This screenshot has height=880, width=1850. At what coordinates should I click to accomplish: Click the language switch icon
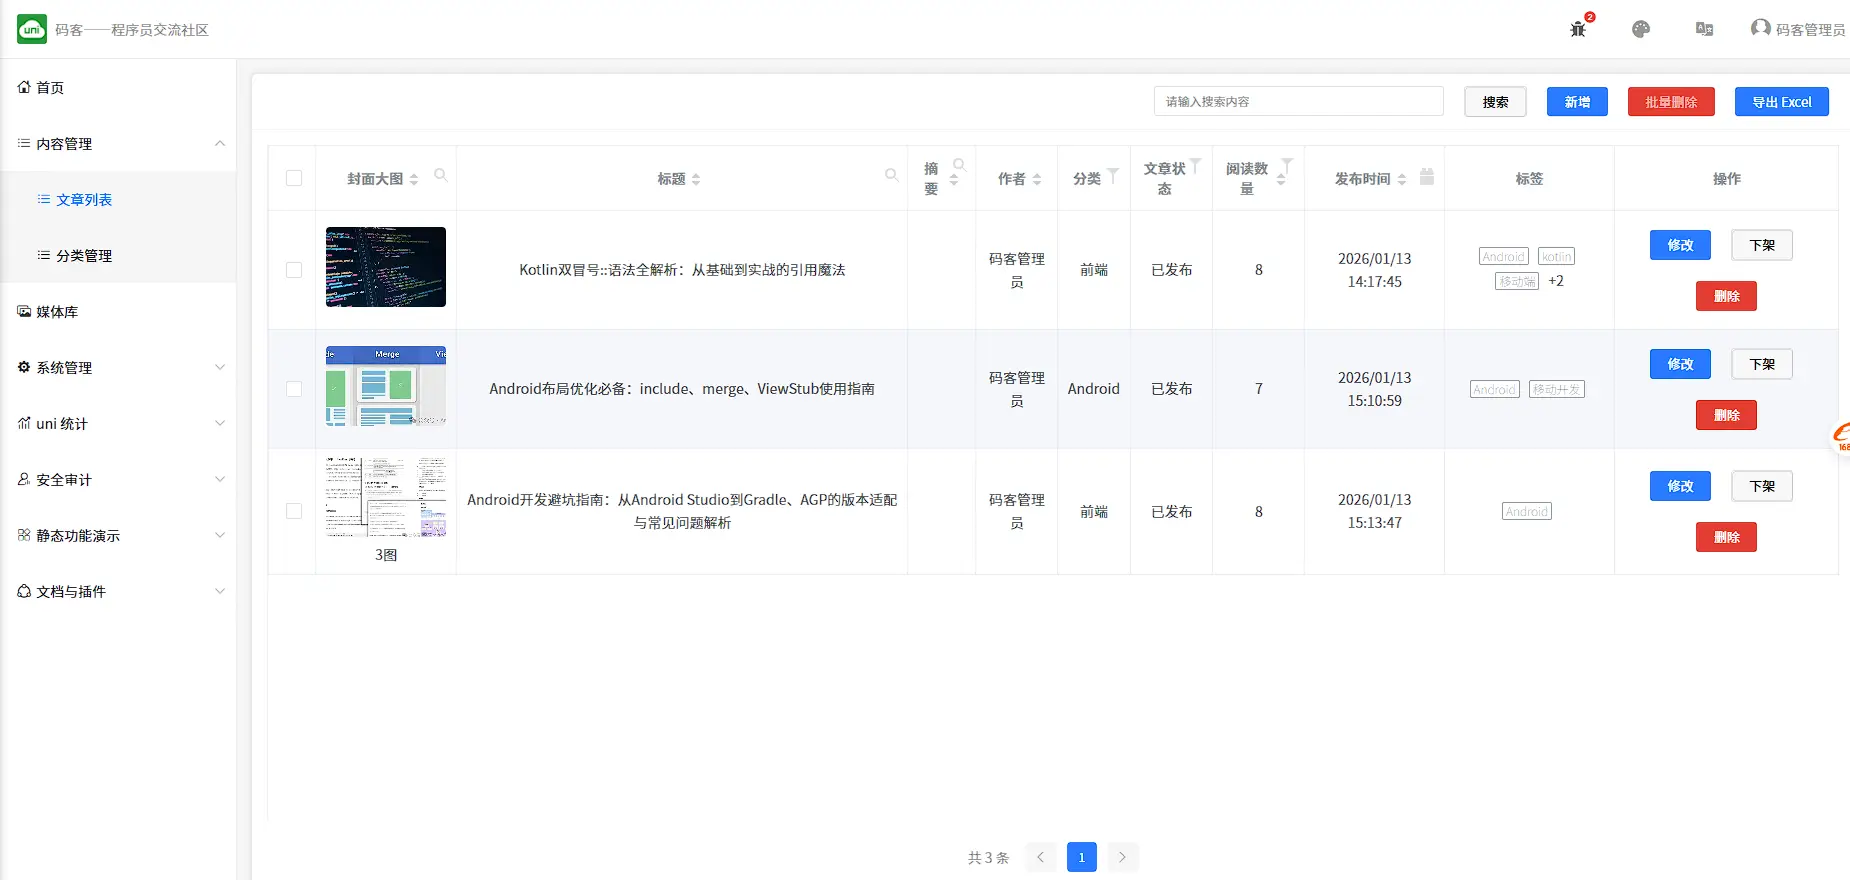1705,29
